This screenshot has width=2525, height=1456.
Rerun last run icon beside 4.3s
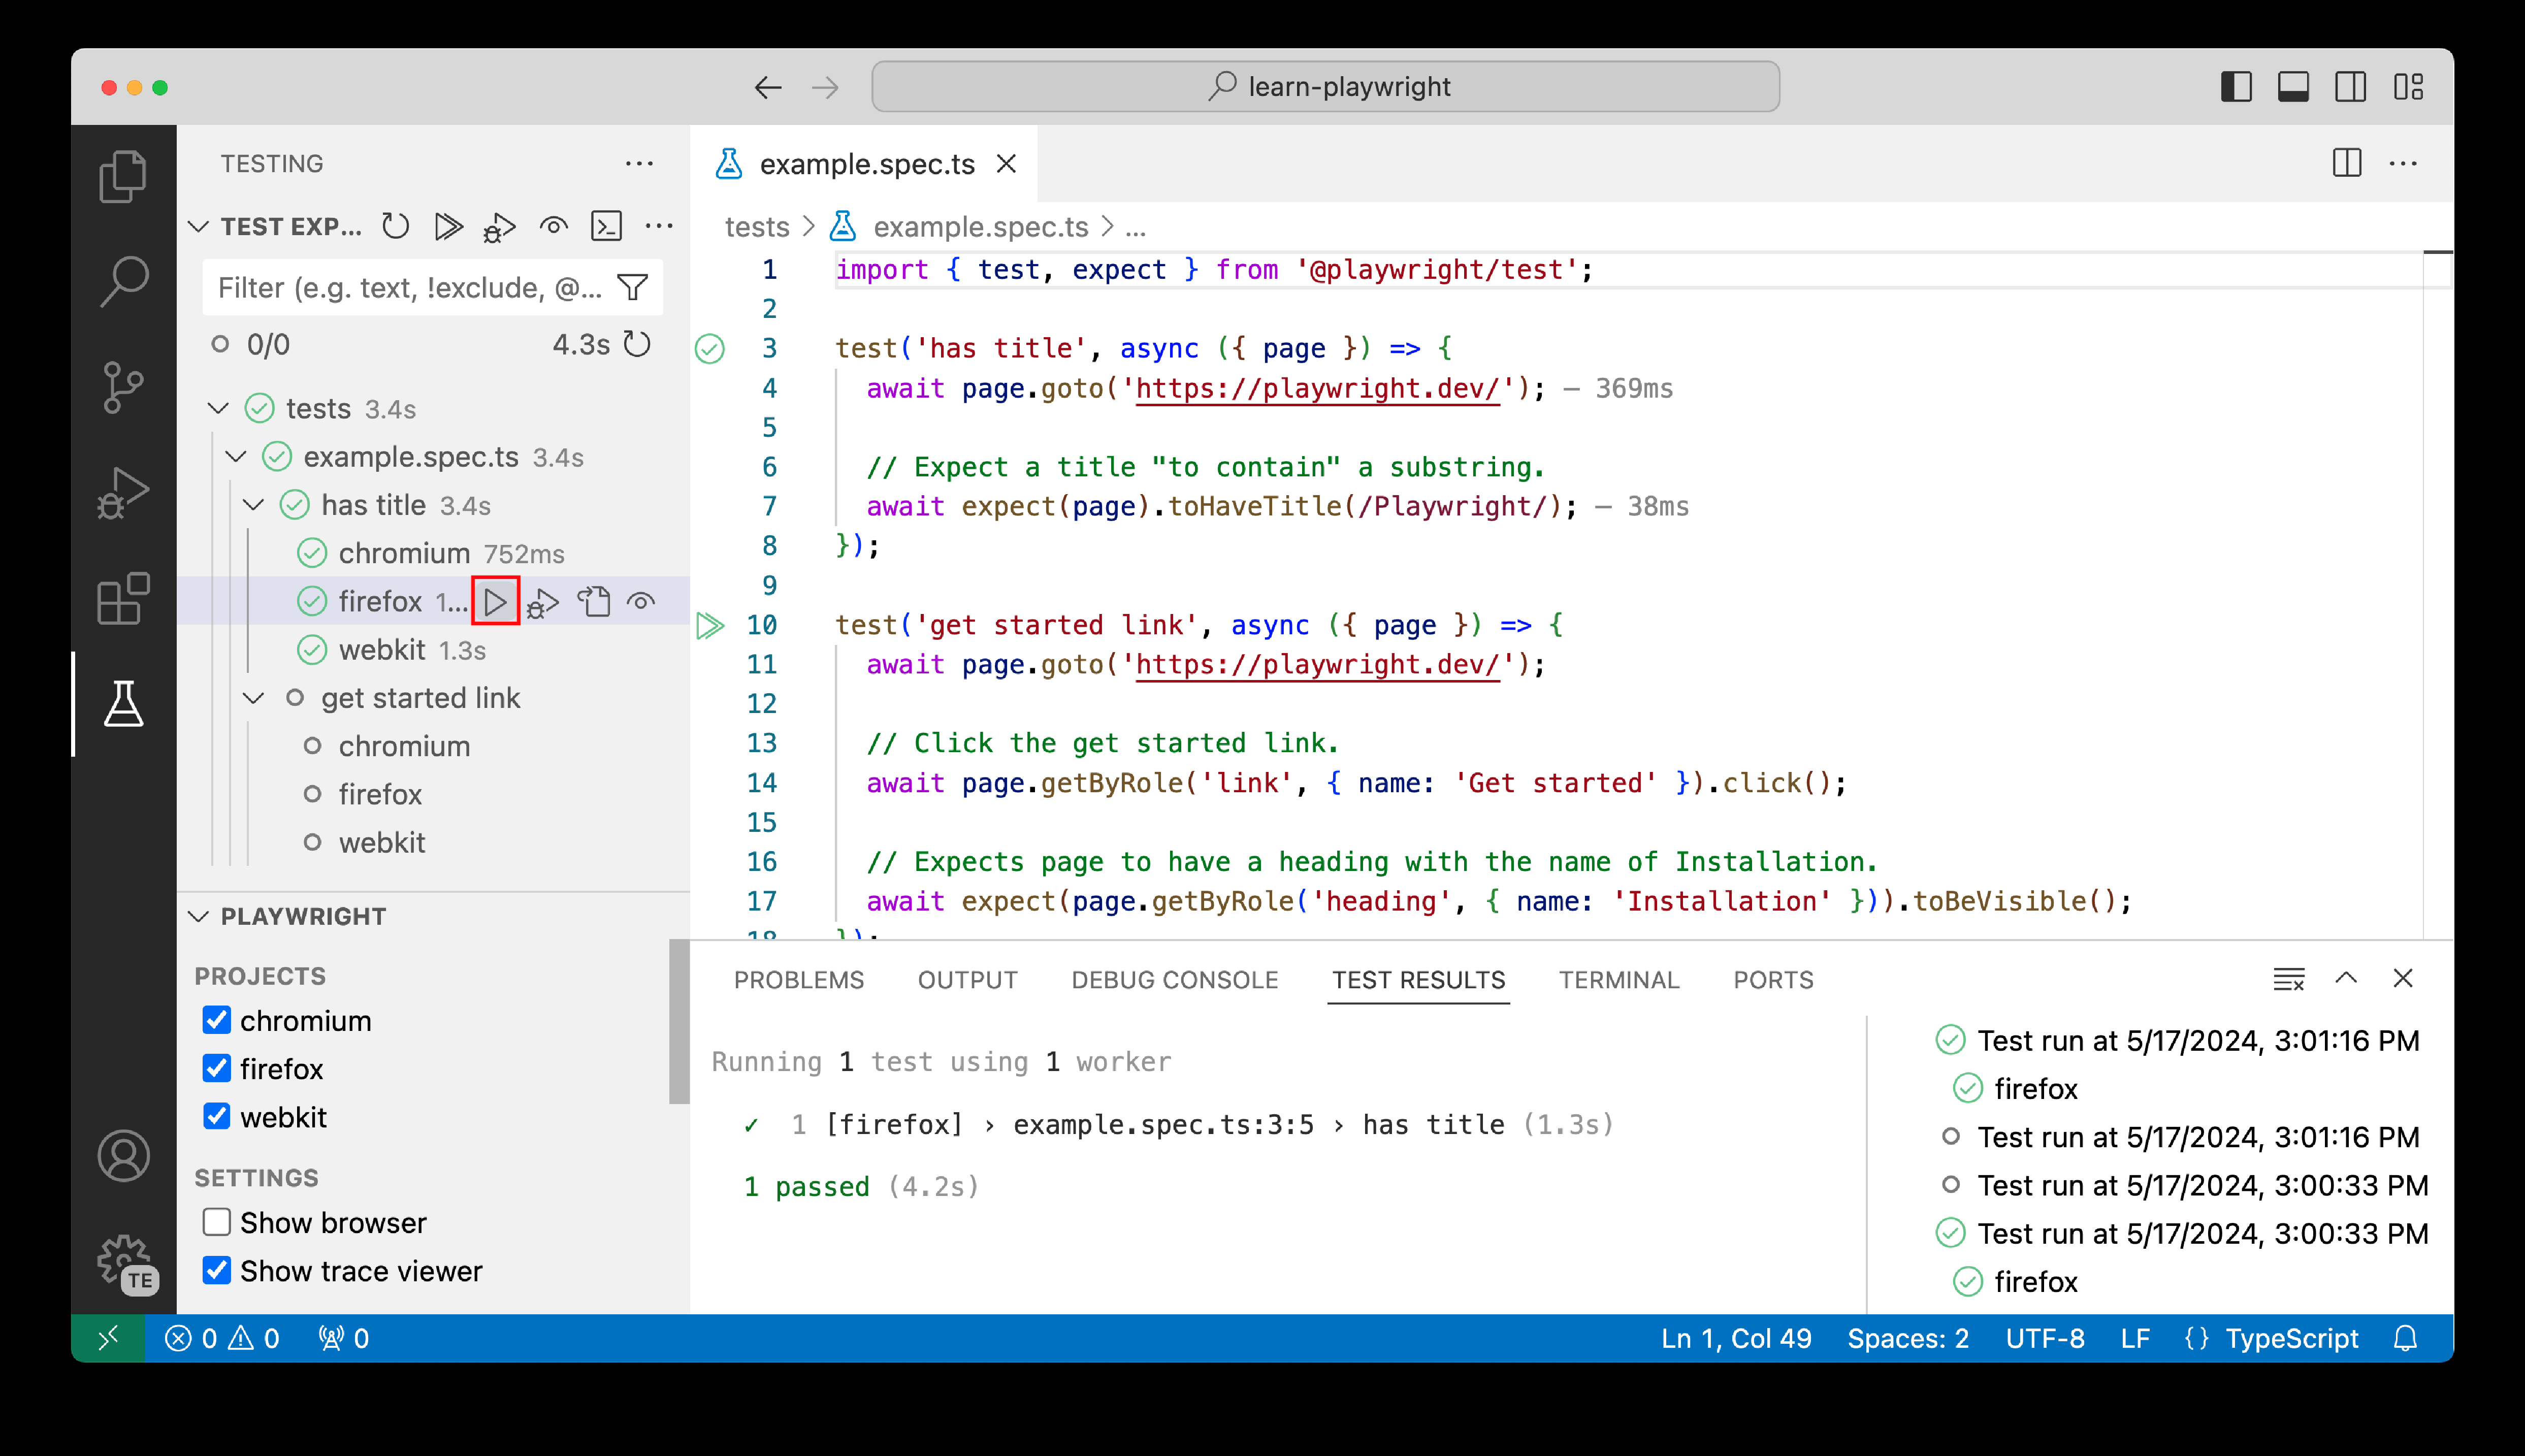pos(637,344)
